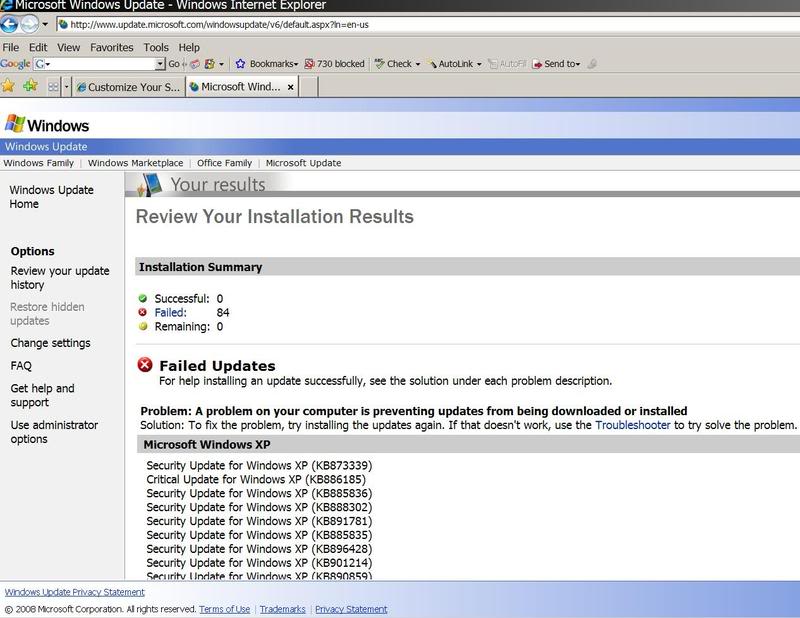This screenshot has width=800, height=618.
Task: Open the Send to dropdown
Action: coord(557,64)
